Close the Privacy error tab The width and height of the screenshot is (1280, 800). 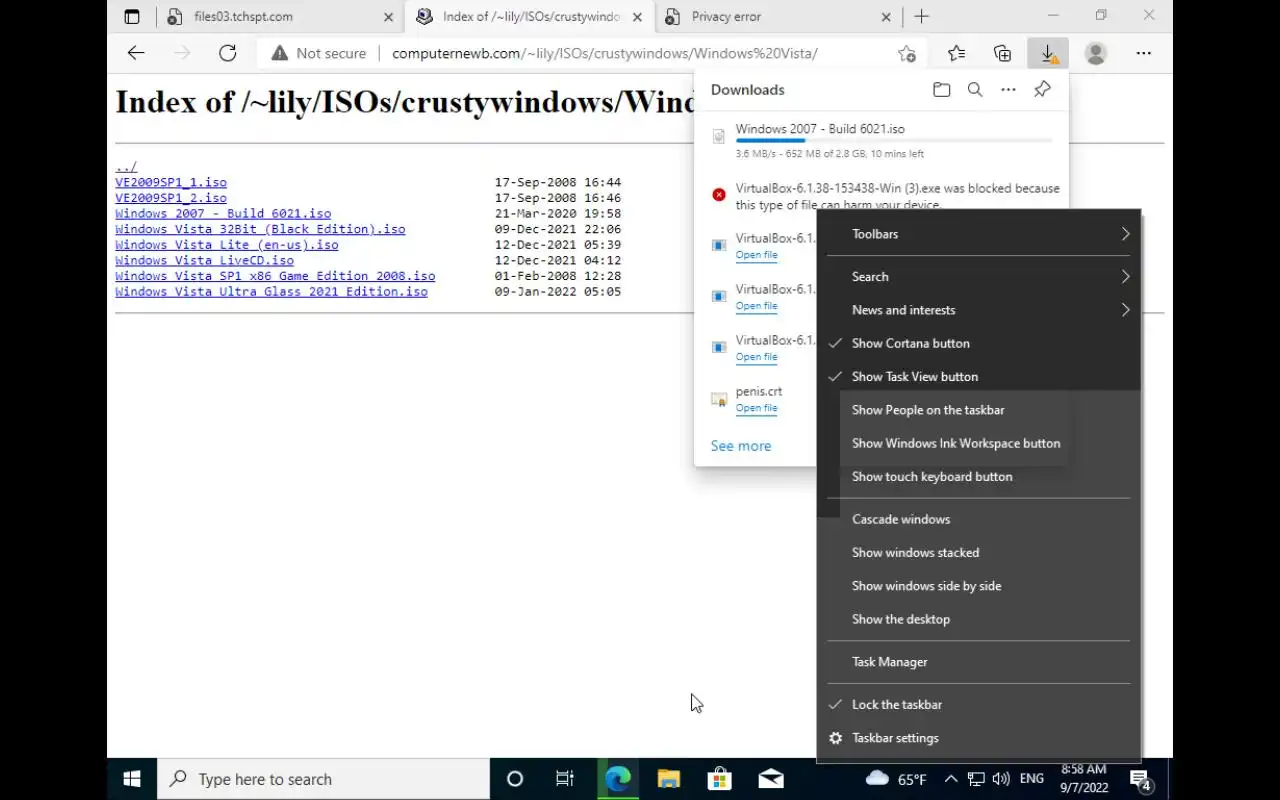[886, 17]
